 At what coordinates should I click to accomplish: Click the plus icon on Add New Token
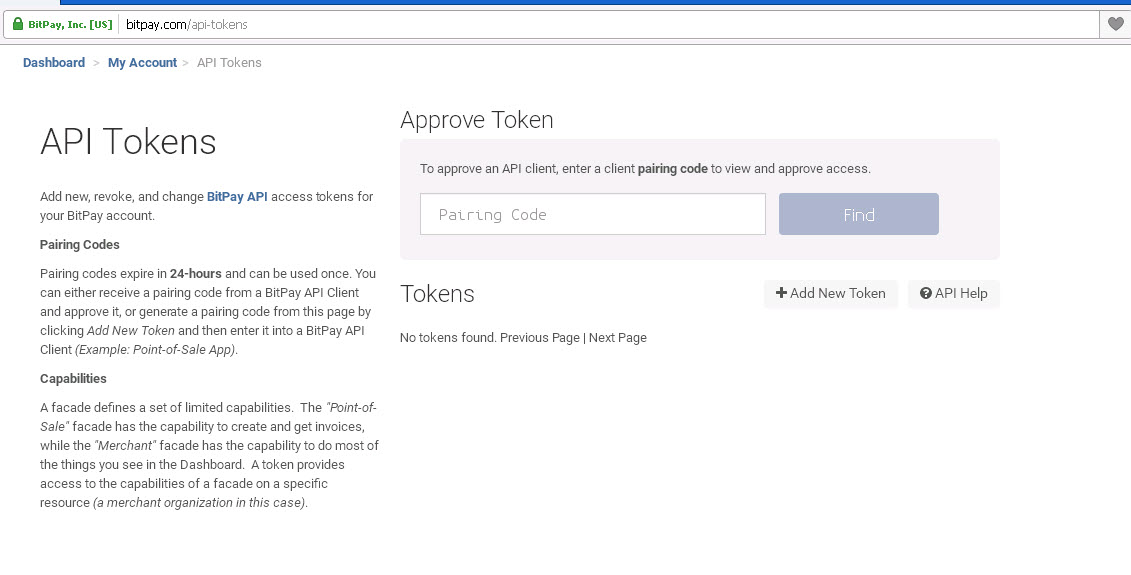781,293
